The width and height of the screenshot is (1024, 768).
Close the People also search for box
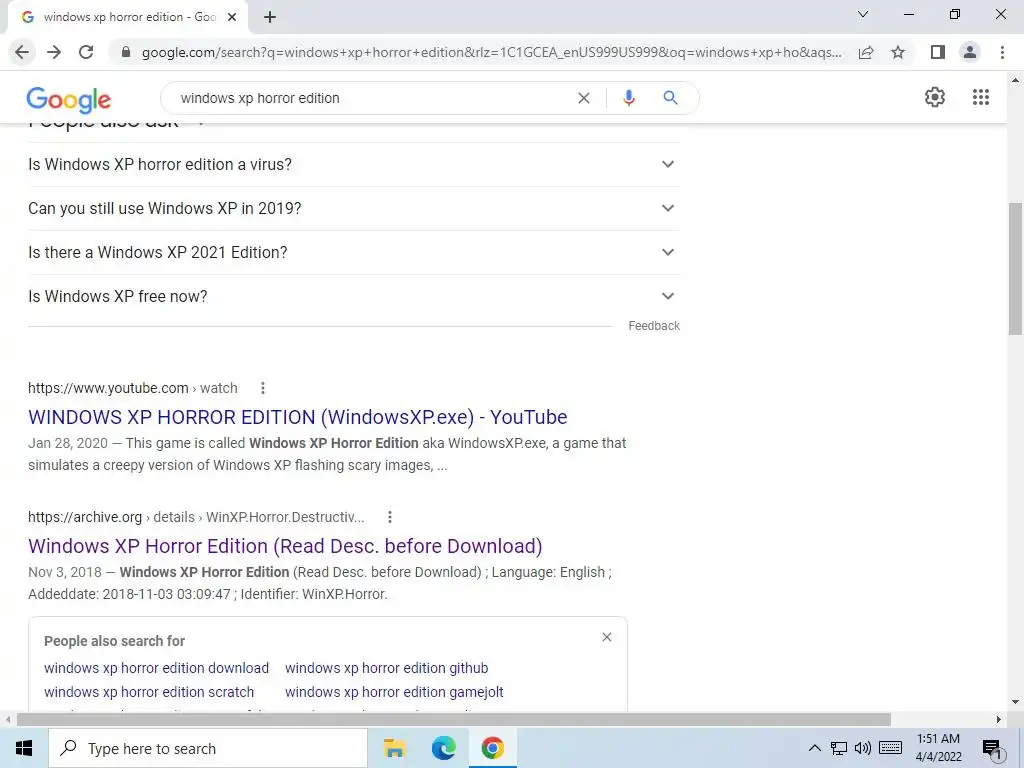click(x=607, y=637)
